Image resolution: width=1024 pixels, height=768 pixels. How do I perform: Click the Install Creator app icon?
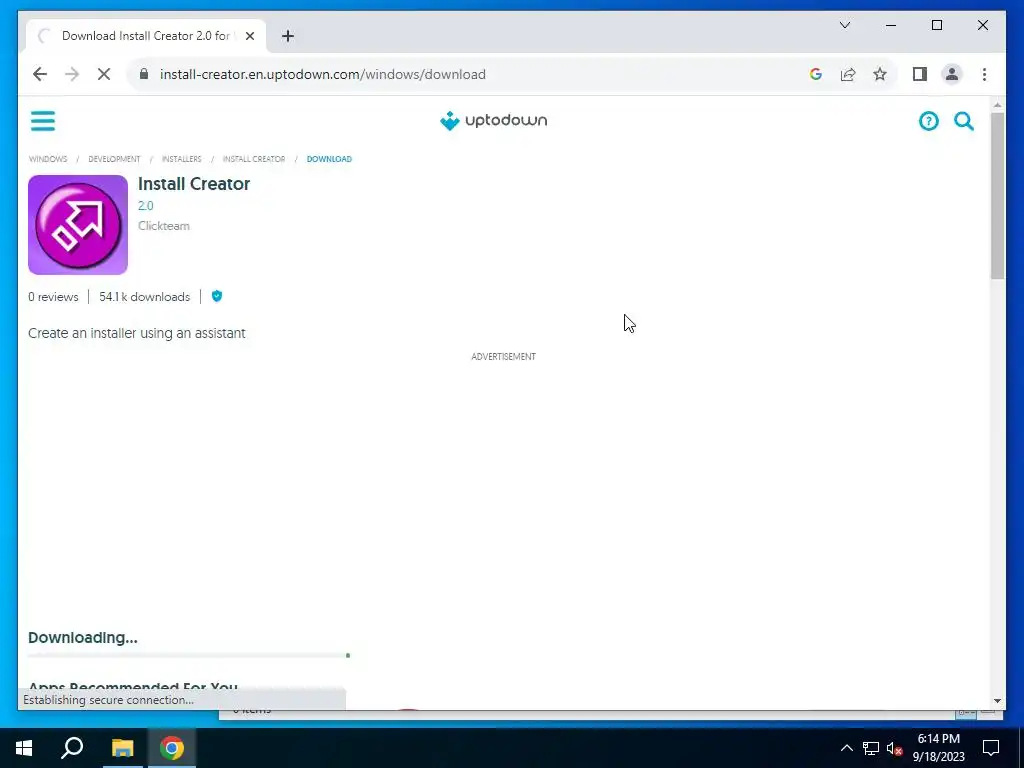pos(78,225)
